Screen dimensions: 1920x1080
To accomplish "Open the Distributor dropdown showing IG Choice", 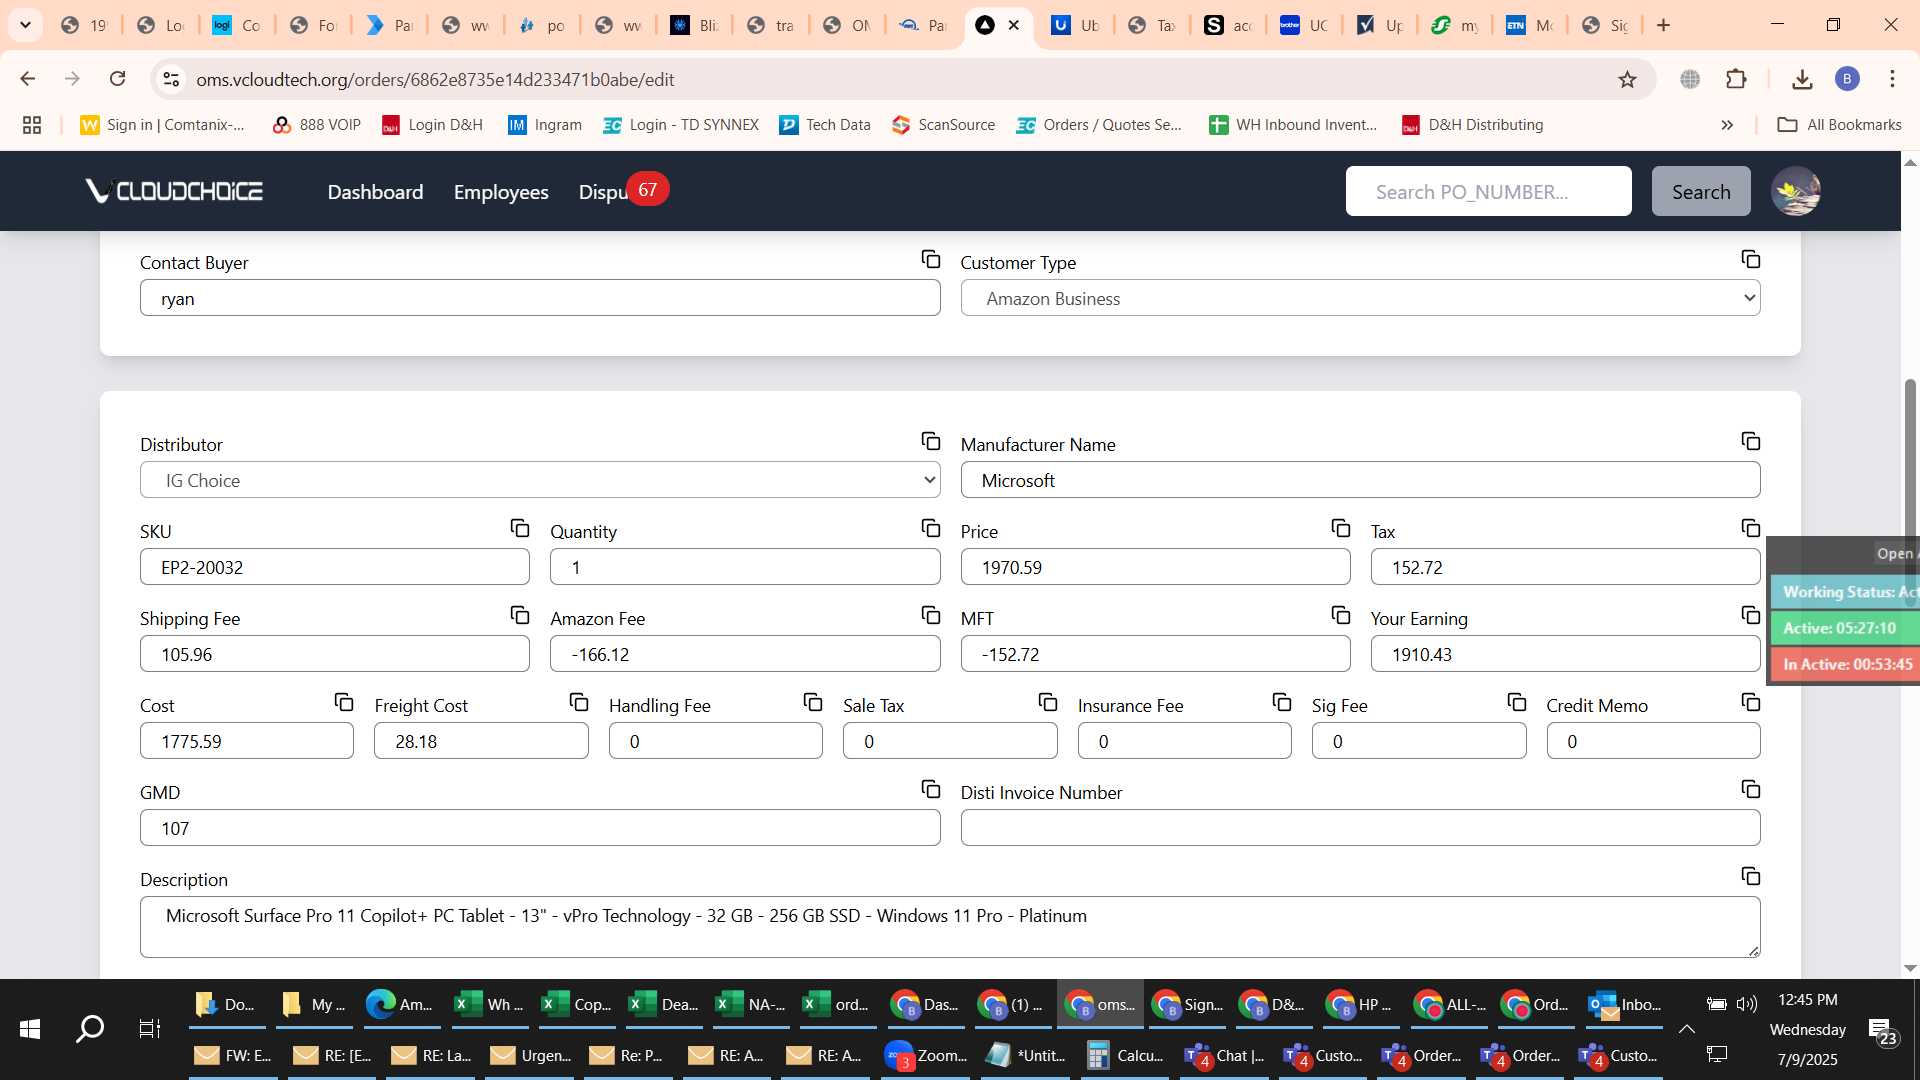I will (x=540, y=480).
